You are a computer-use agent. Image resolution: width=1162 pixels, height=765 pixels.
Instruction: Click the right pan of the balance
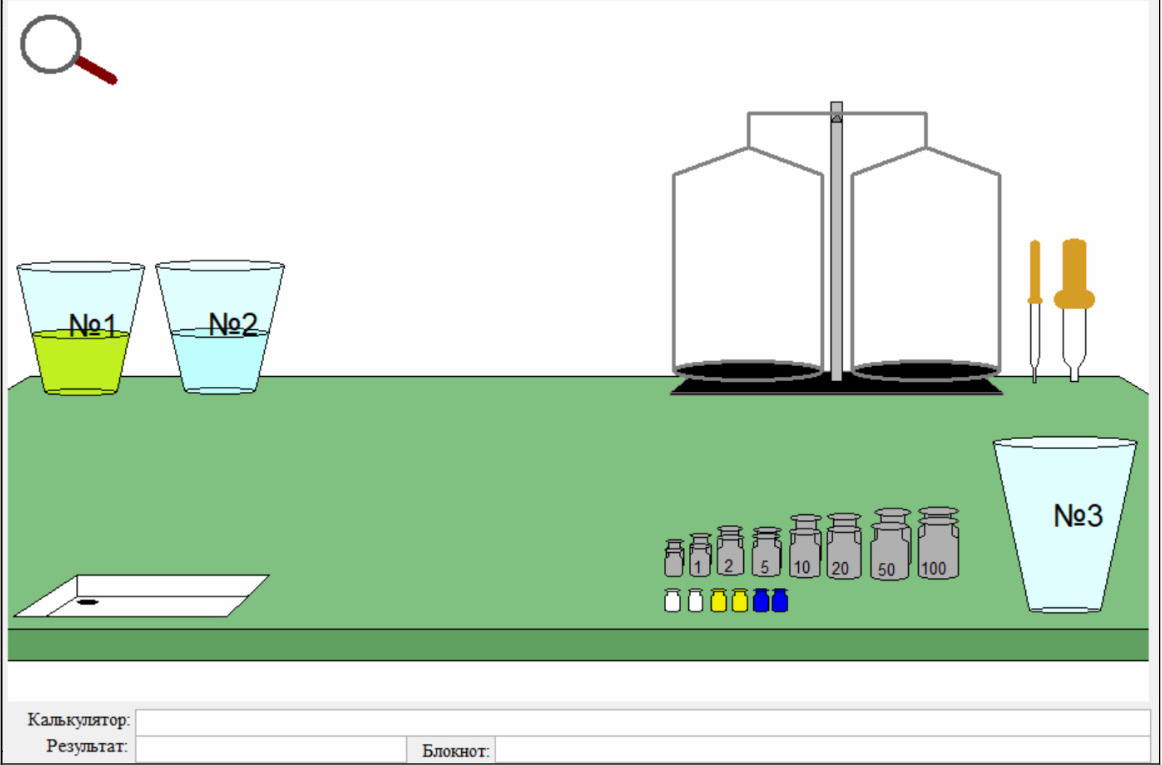[x=926, y=371]
